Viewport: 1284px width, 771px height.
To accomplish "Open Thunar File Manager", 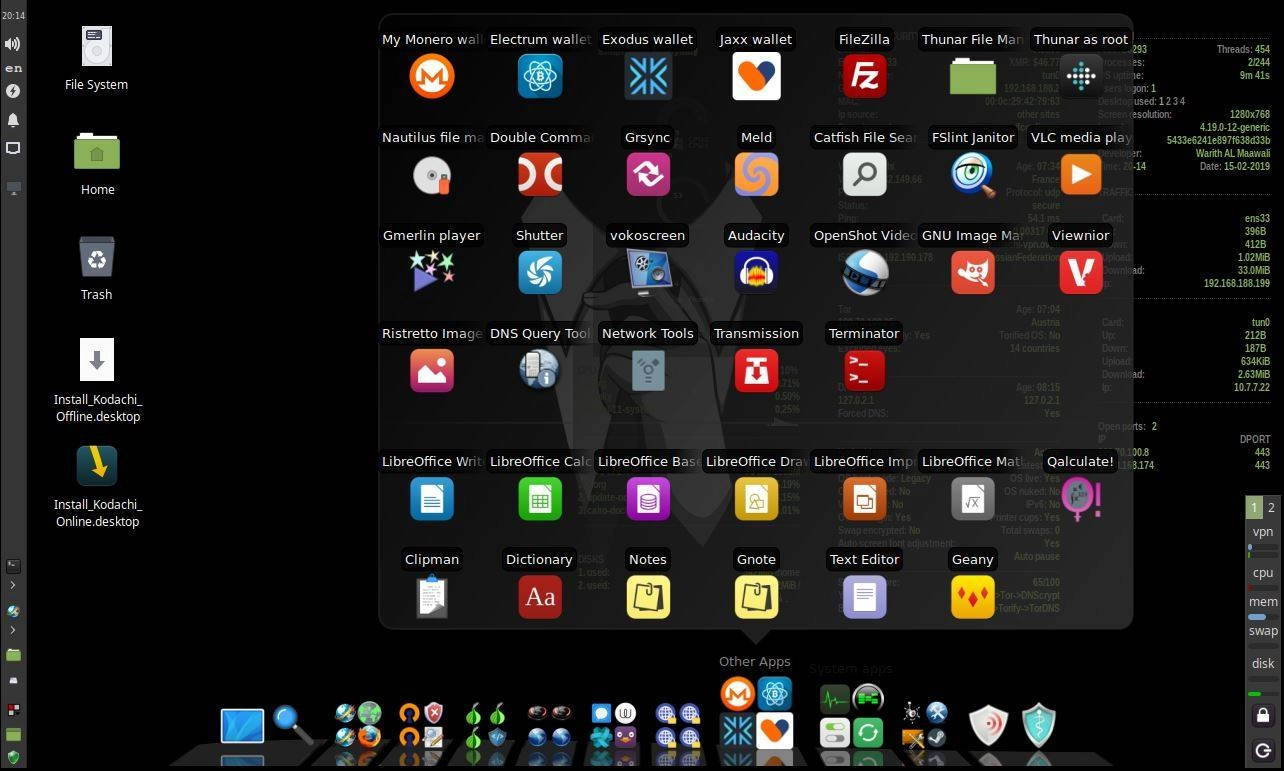I will 972,76.
